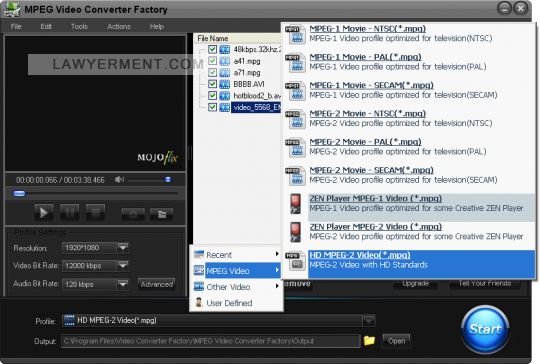Click the Output path field
The width and height of the screenshot is (540, 364).
[210, 341]
